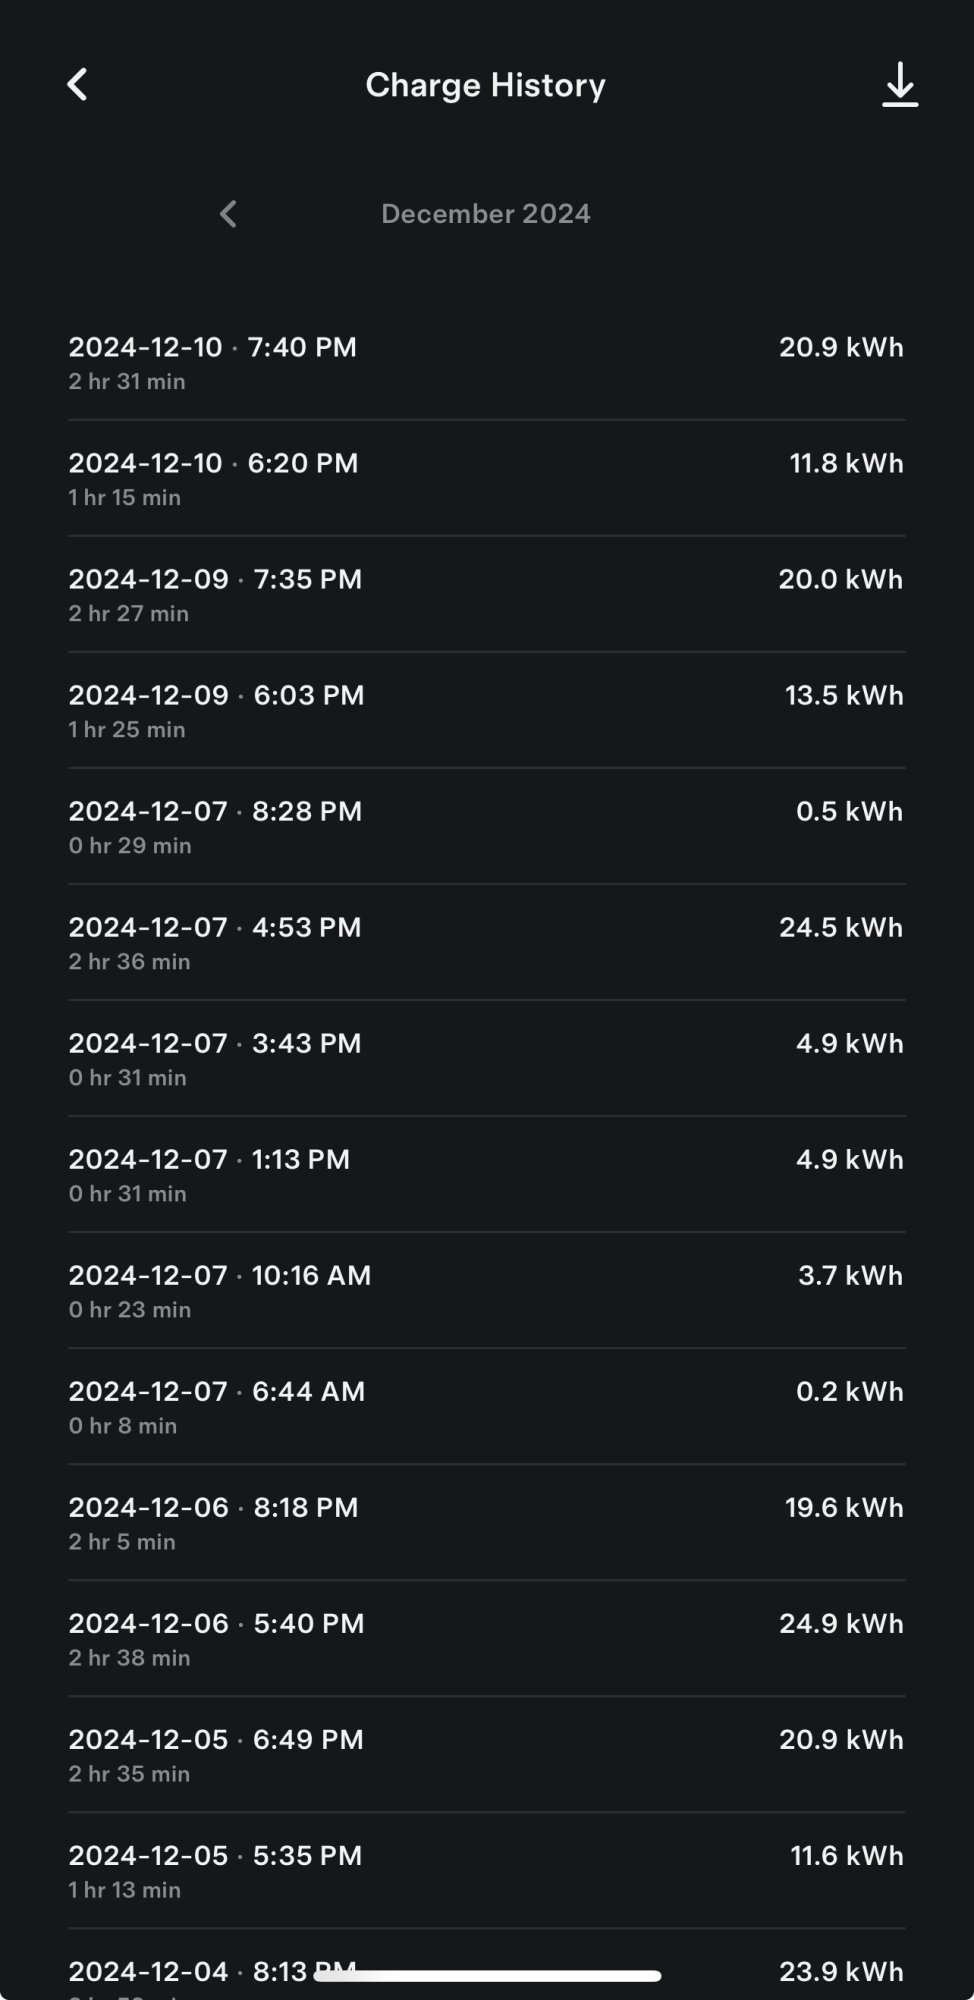
Task: Tap the December 2024 month label
Action: point(485,214)
